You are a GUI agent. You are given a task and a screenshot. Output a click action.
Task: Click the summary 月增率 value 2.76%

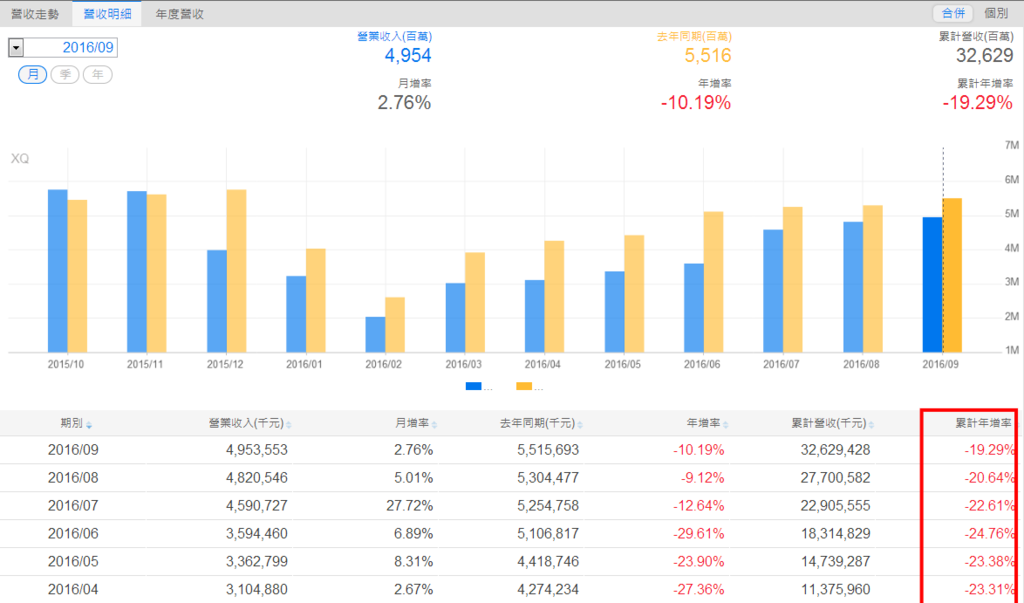point(404,103)
